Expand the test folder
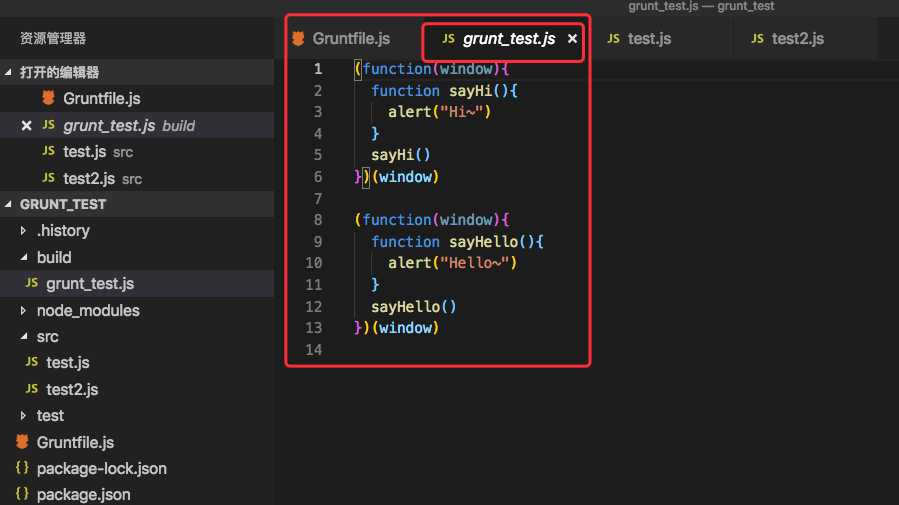 click(24, 416)
